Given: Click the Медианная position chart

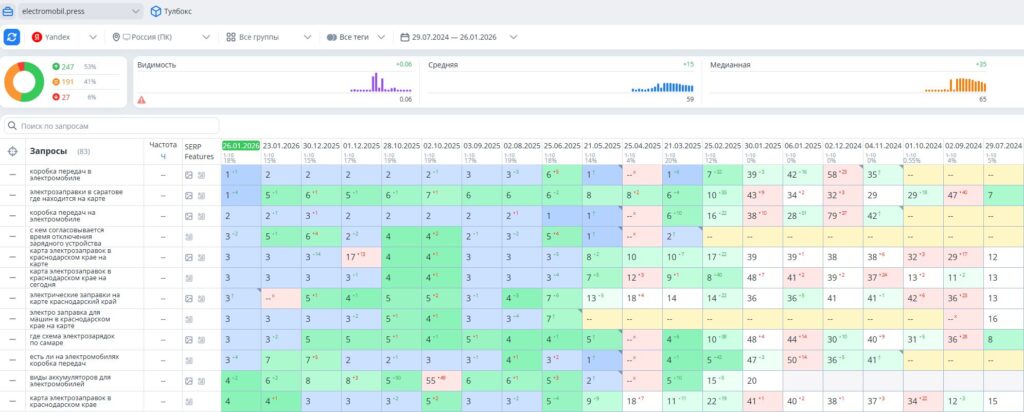Looking at the screenshot, I should point(848,82).
